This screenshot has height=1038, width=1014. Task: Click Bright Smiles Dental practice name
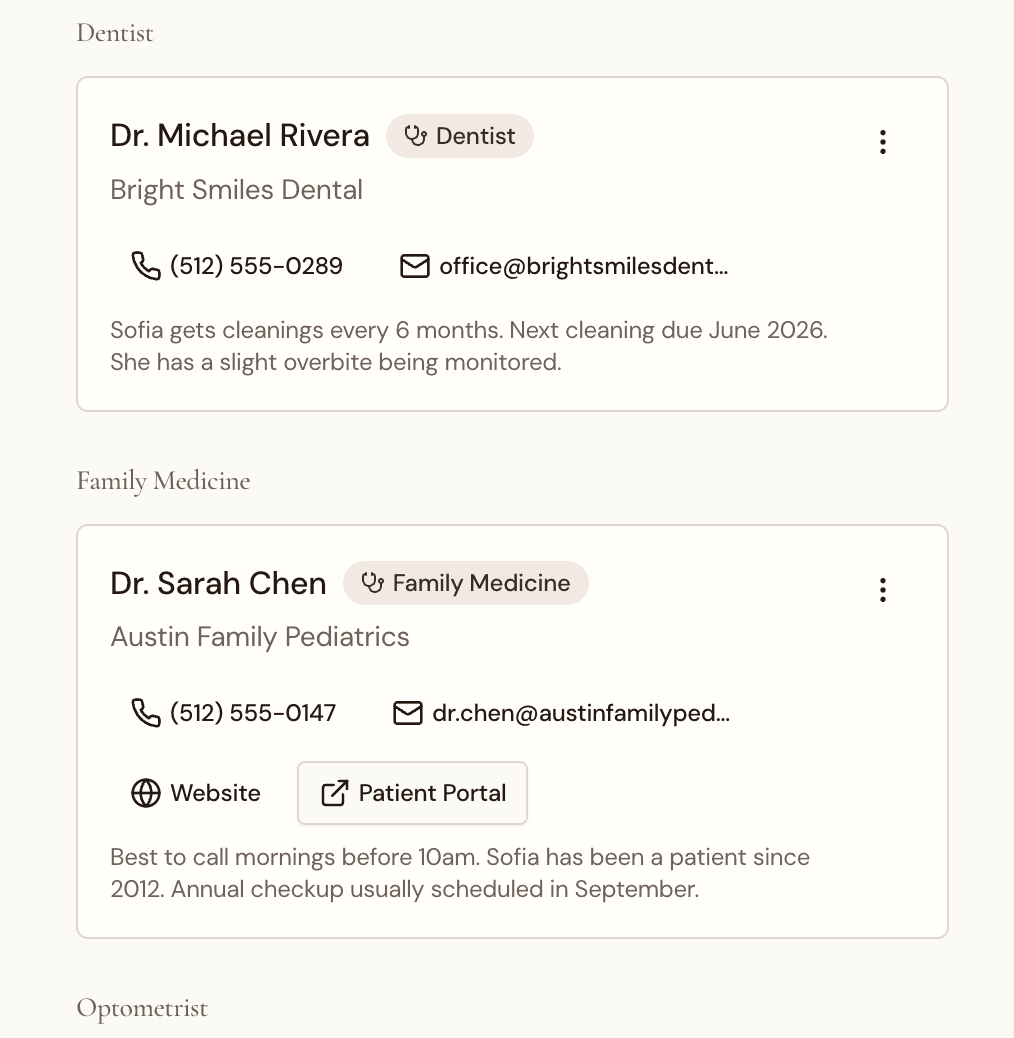pyautogui.click(x=237, y=190)
